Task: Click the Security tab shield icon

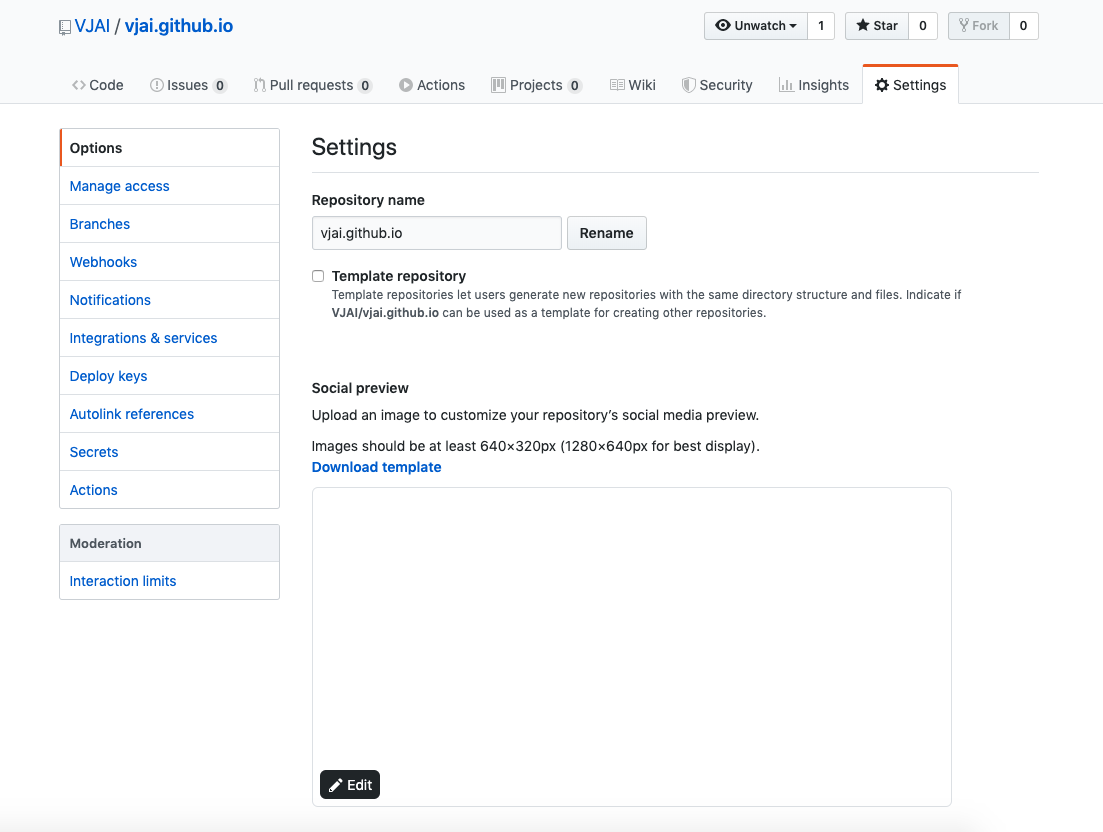Action: (x=689, y=85)
